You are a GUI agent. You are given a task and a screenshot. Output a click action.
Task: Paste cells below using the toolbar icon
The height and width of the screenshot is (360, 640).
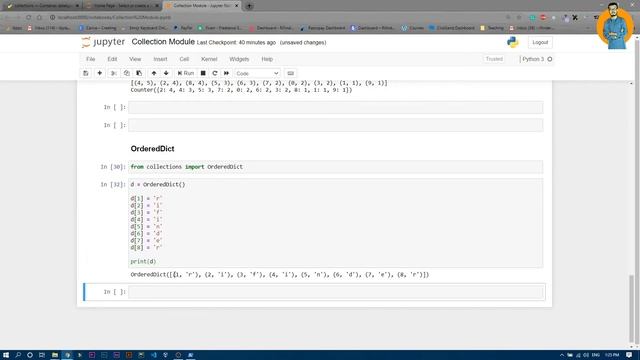tap(139, 73)
